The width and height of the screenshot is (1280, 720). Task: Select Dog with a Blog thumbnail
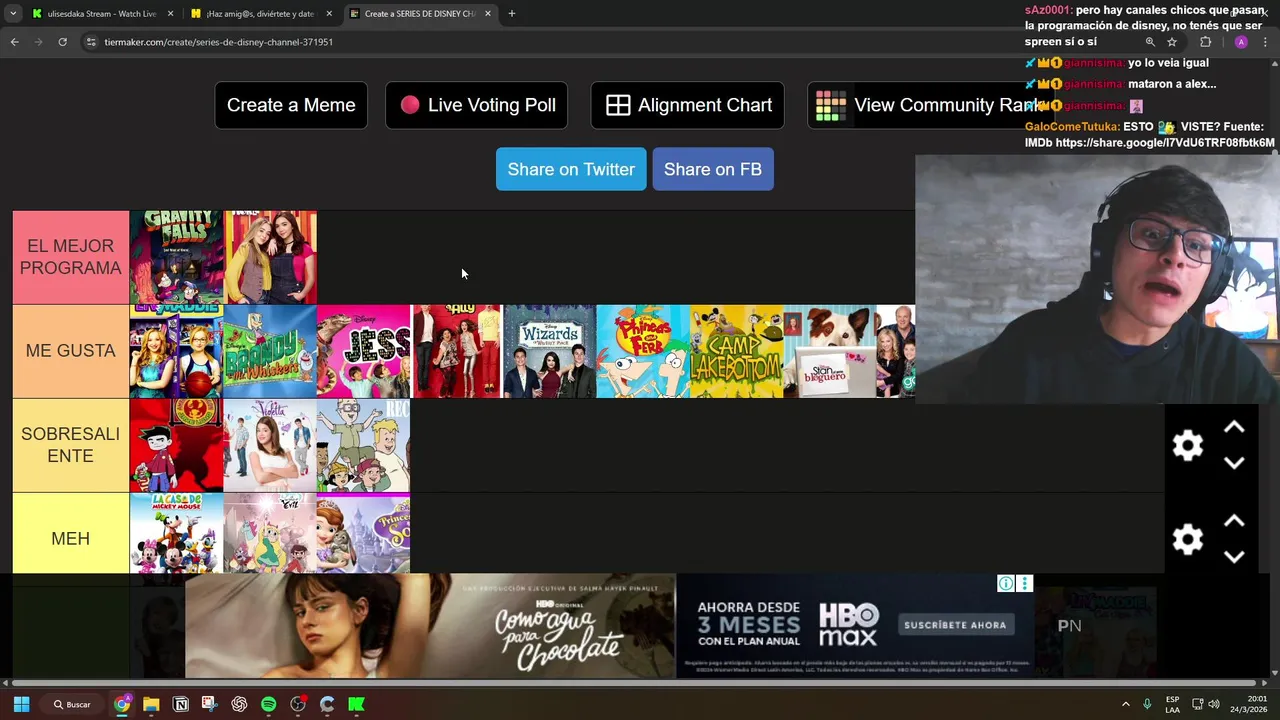830,351
